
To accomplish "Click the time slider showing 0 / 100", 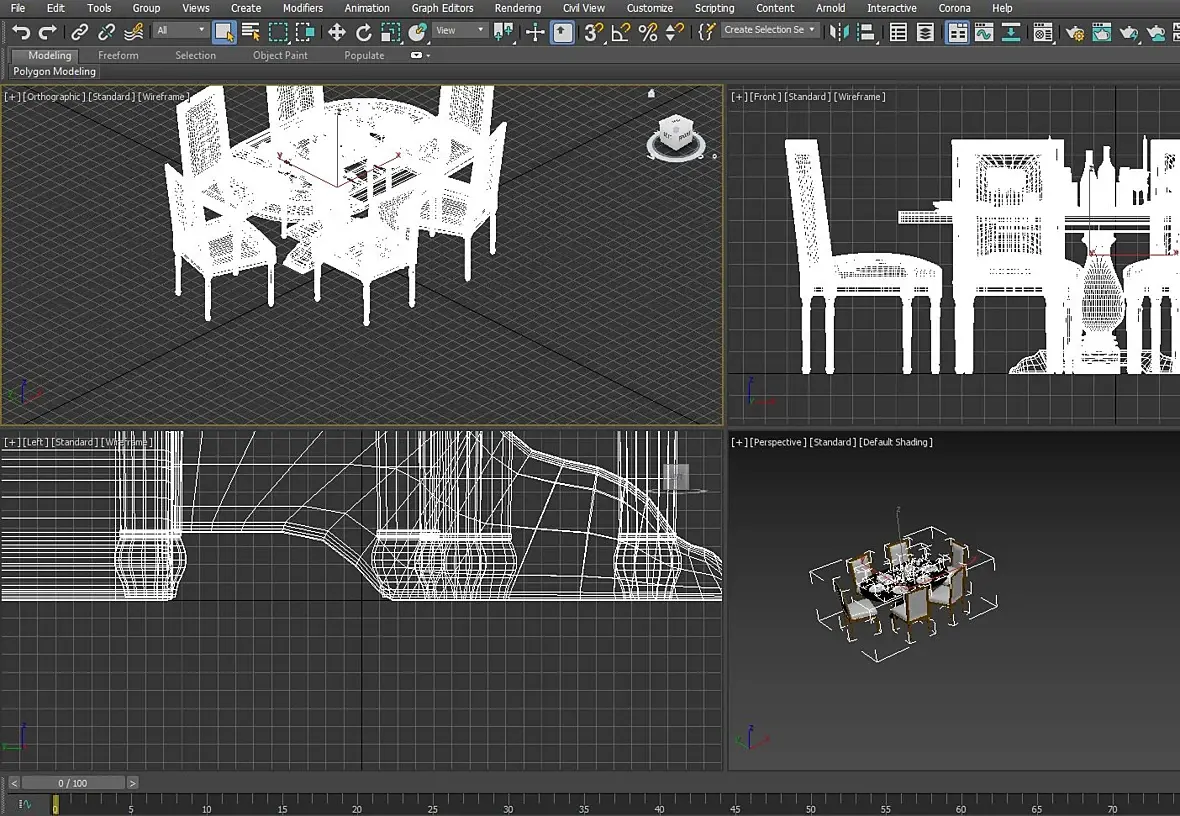I will (x=73, y=783).
